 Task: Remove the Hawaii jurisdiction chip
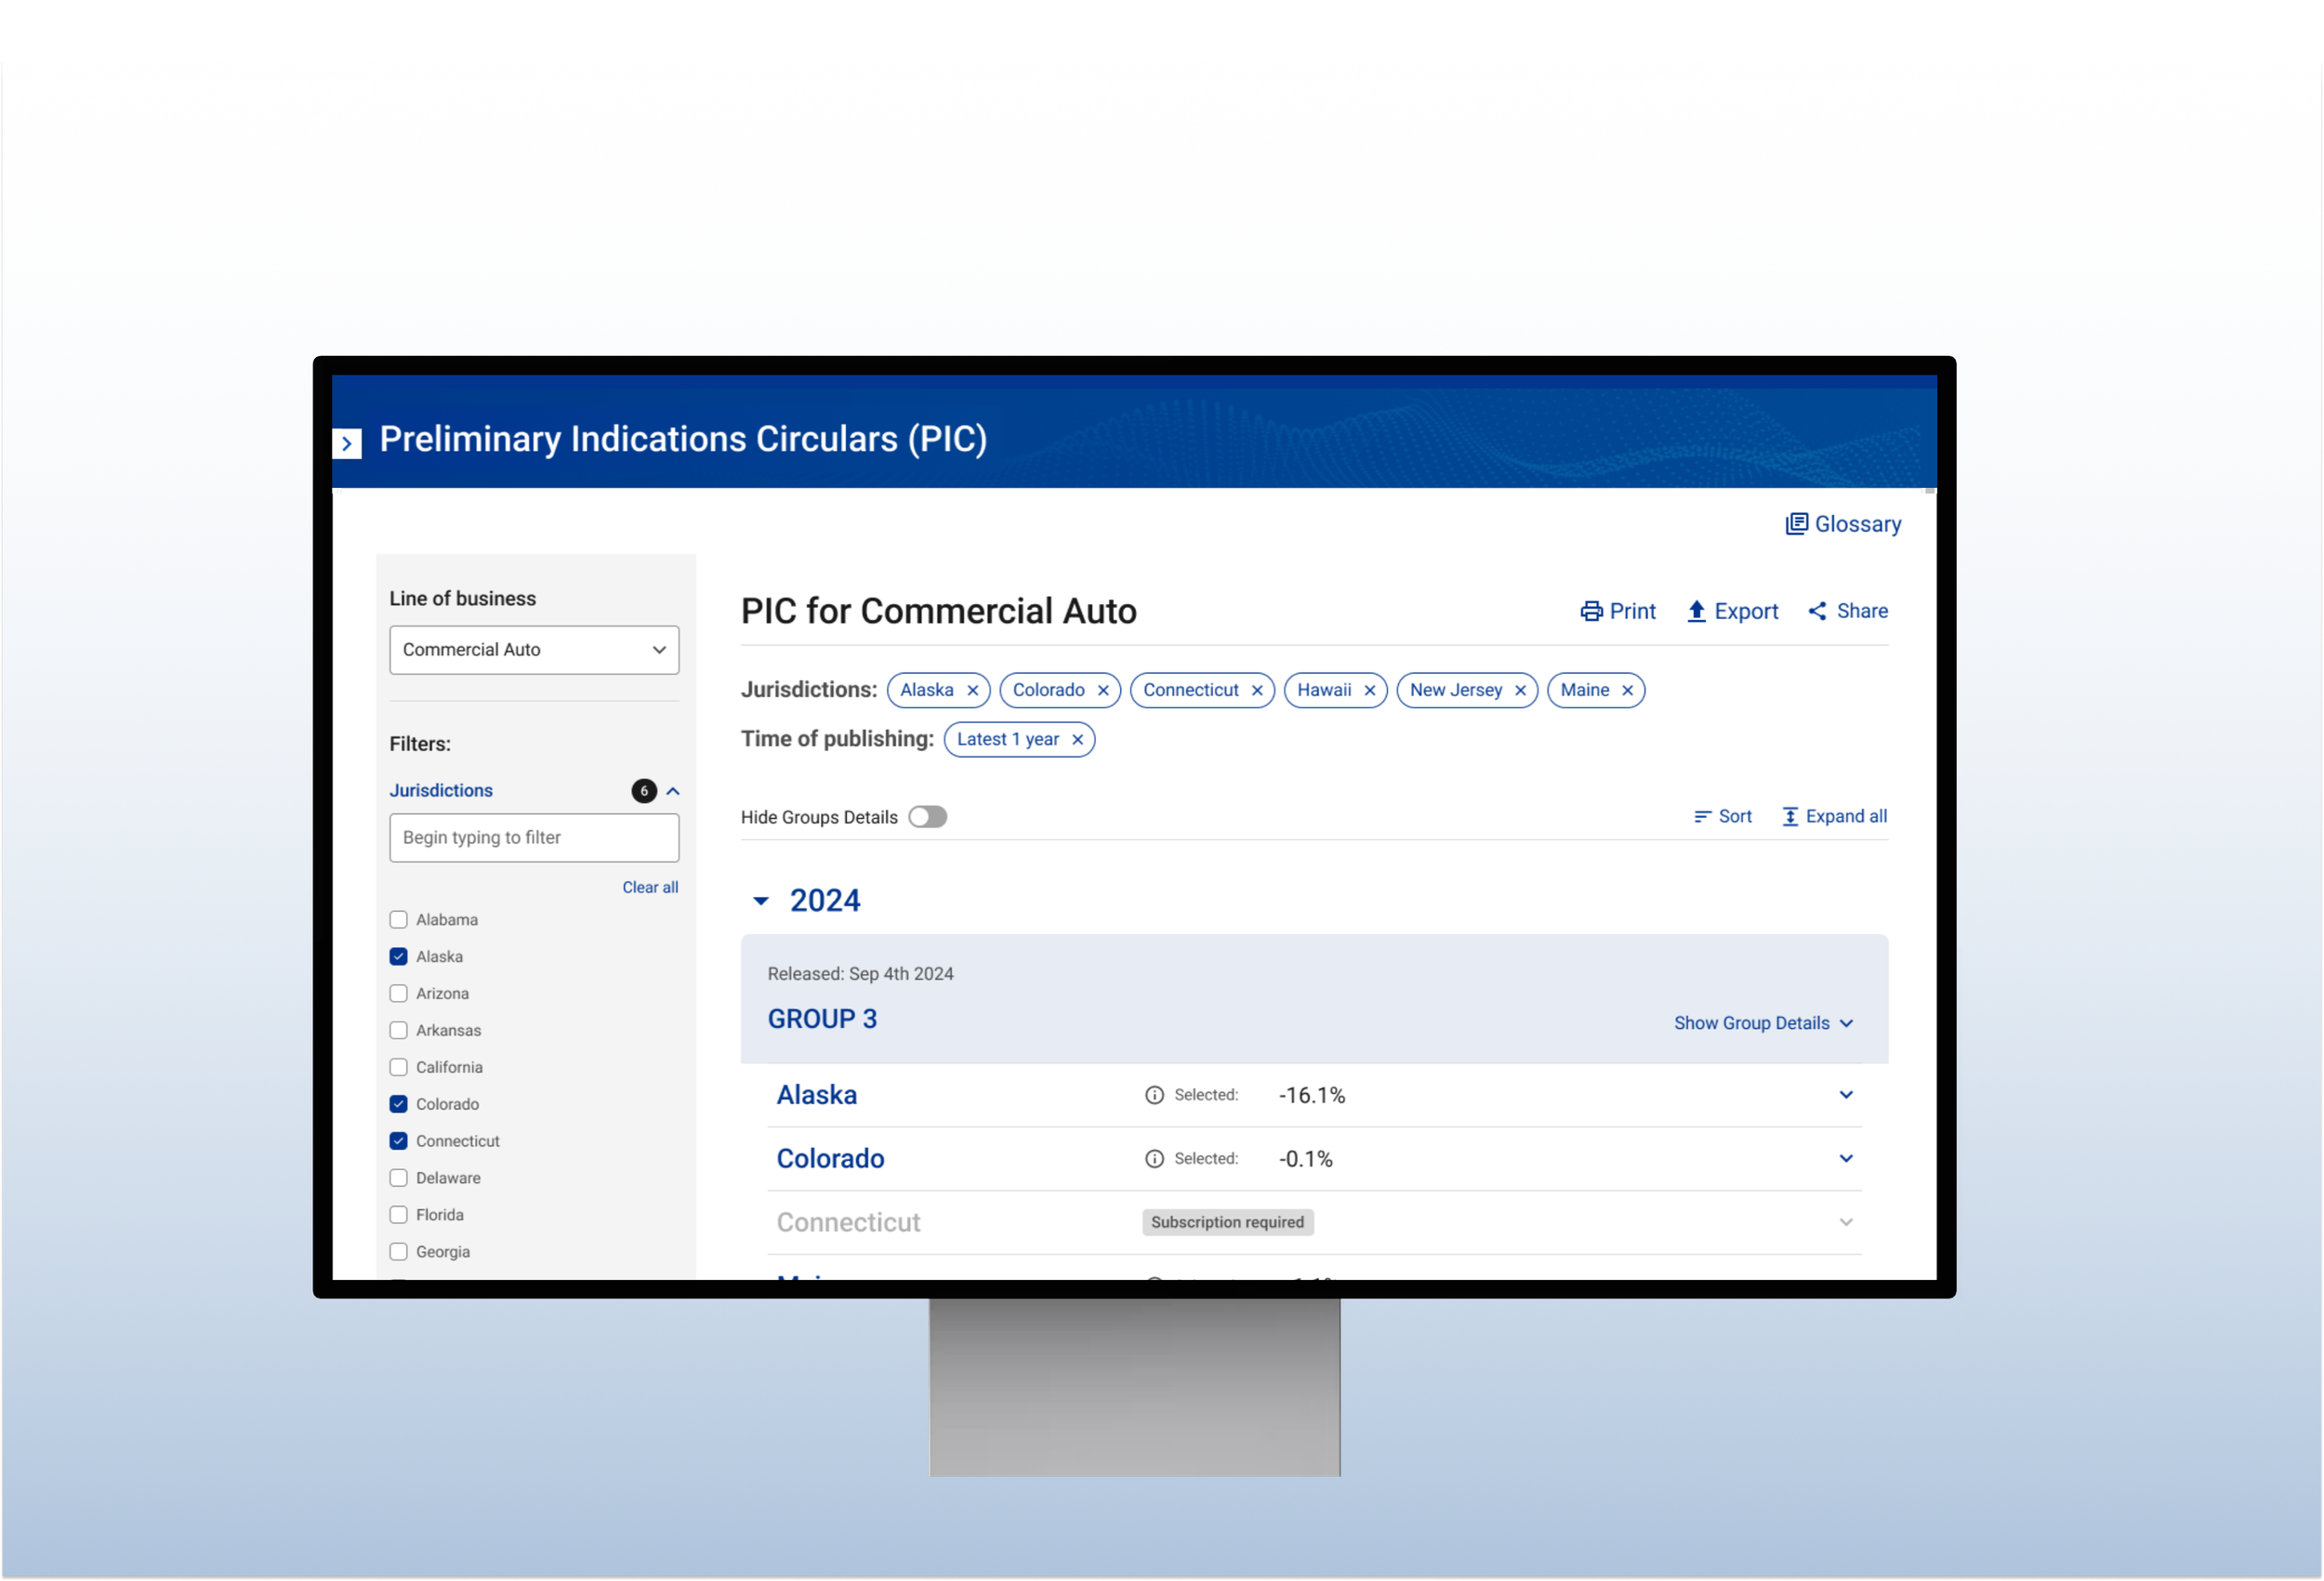1369,690
